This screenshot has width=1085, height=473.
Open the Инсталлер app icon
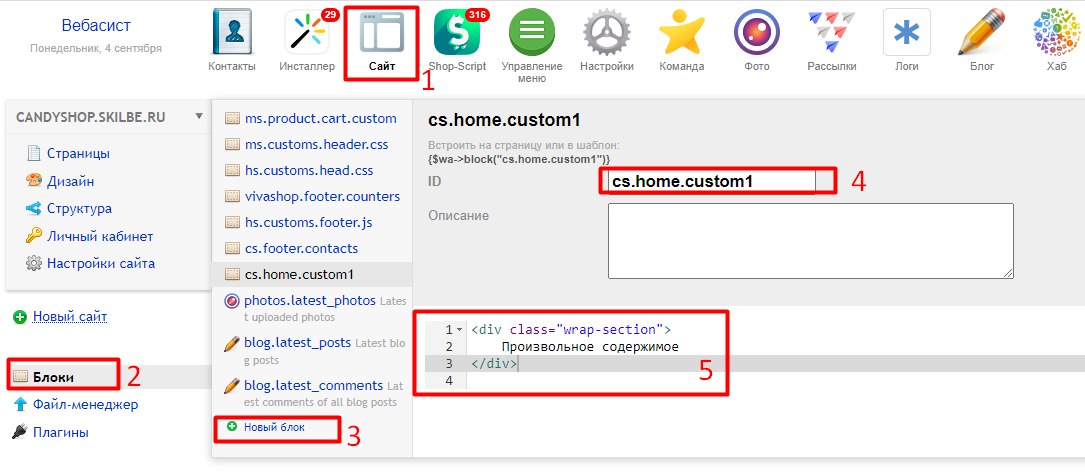click(307, 34)
